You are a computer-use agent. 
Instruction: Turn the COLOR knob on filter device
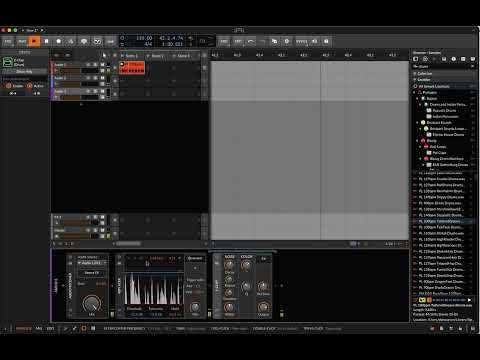coord(246,266)
